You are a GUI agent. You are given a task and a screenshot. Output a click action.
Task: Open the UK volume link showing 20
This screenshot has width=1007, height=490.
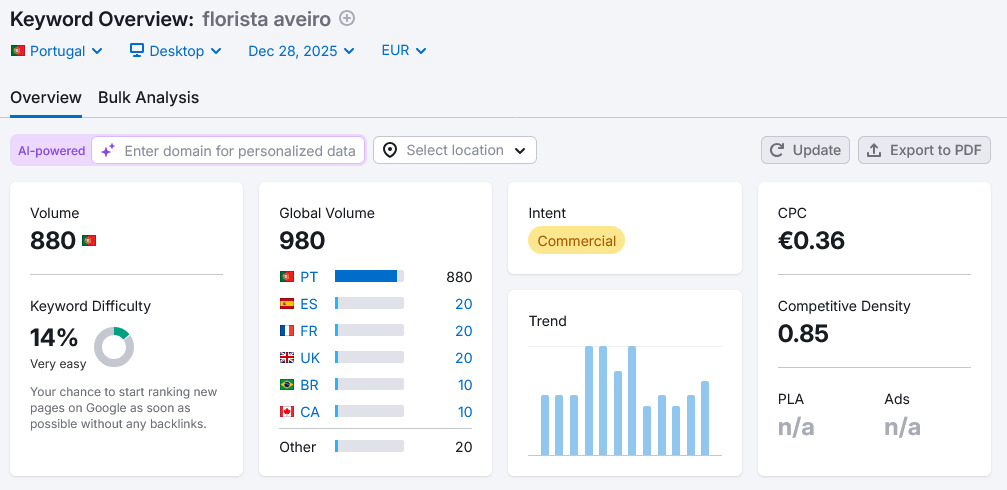coord(463,358)
